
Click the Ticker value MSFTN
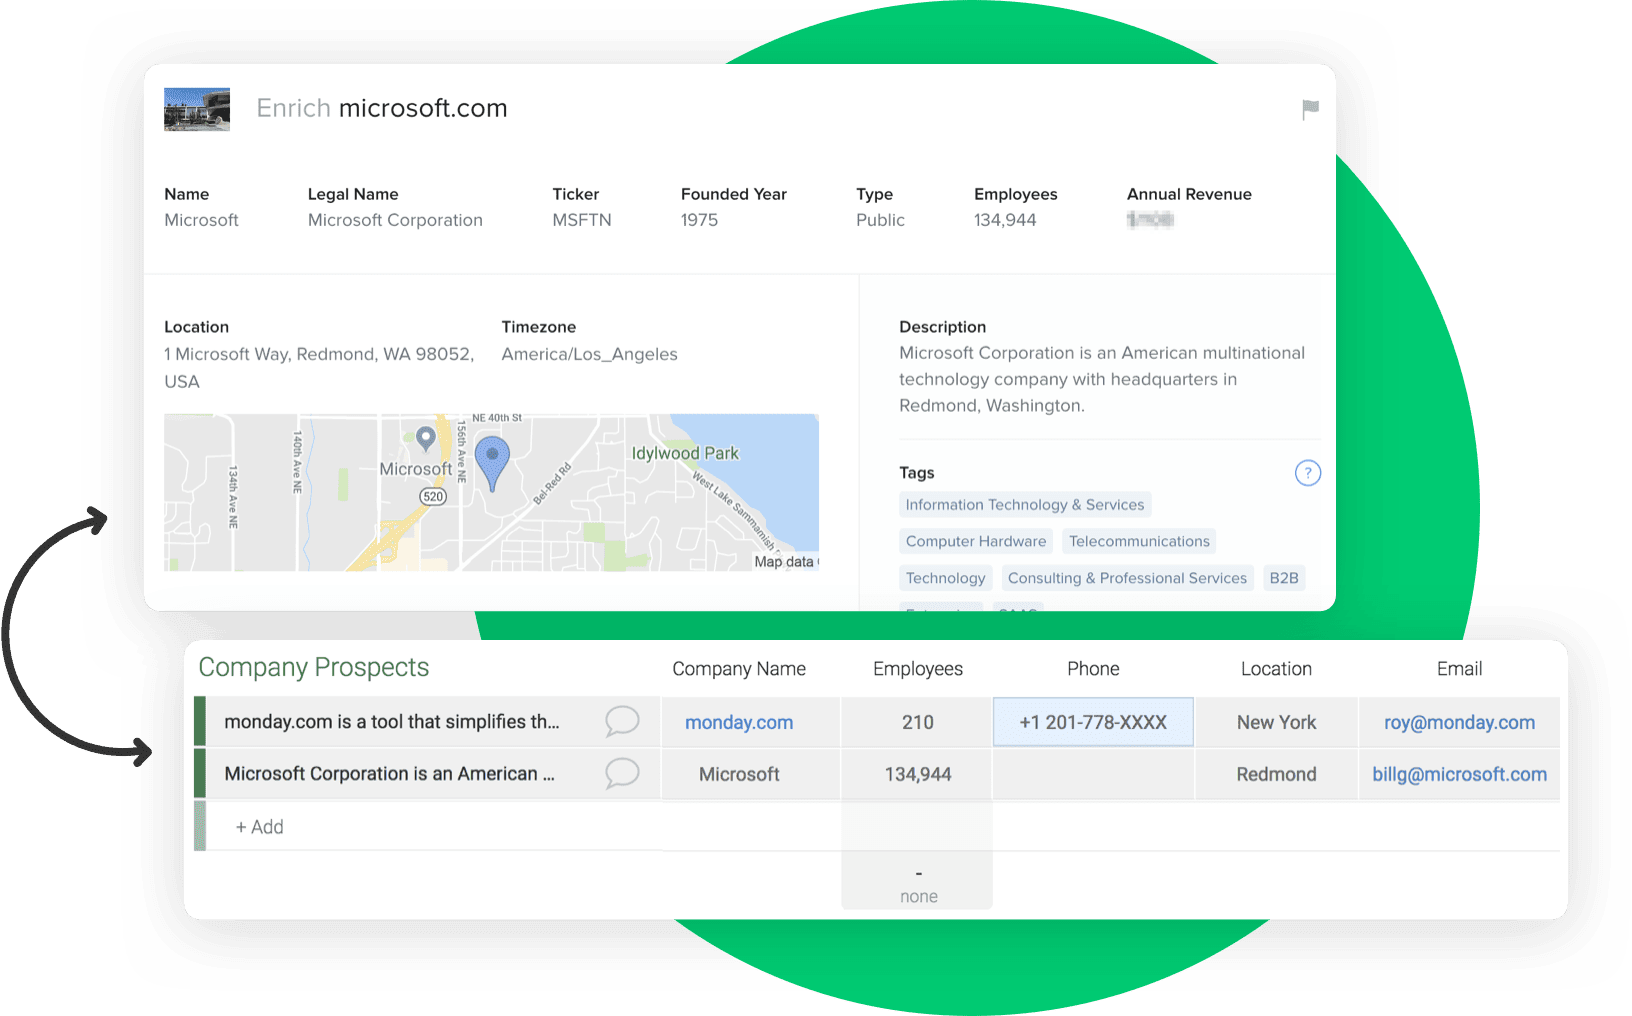tap(582, 220)
